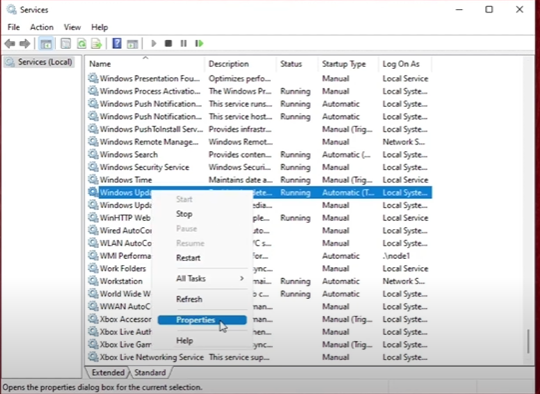Open the blue Help toolbar icon
The image size is (540, 394).
[x=117, y=43]
